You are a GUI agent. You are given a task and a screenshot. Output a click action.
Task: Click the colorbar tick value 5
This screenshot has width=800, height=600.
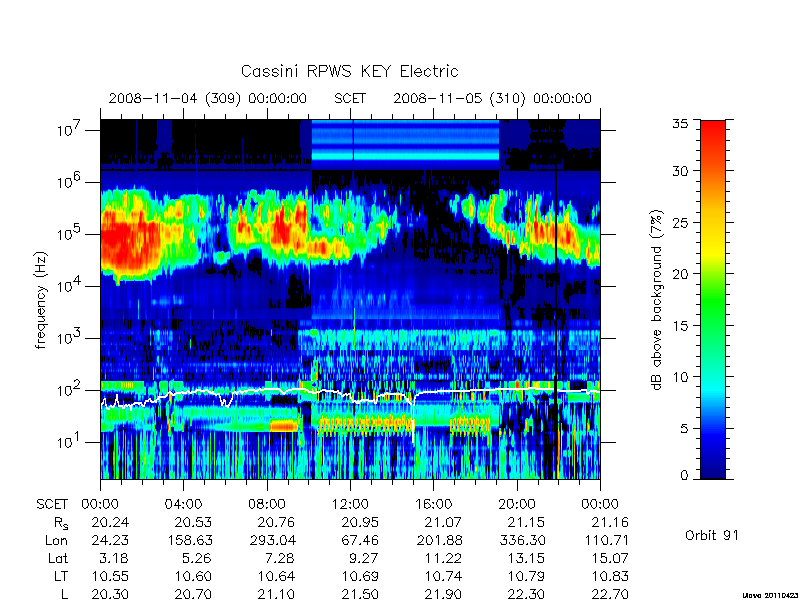(x=684, y=428)
